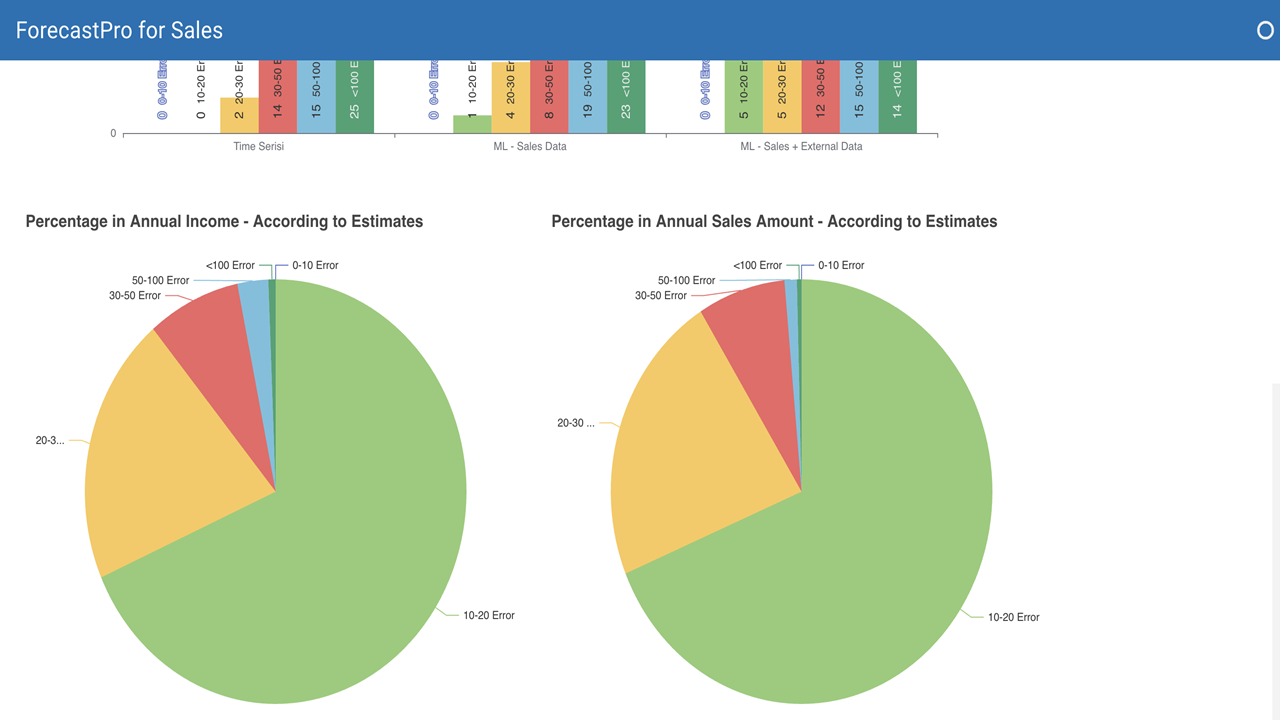Click the blue 50-100 bar in ML - Sales + External Data
This screenshot has height=720, width=1280.
859,96
